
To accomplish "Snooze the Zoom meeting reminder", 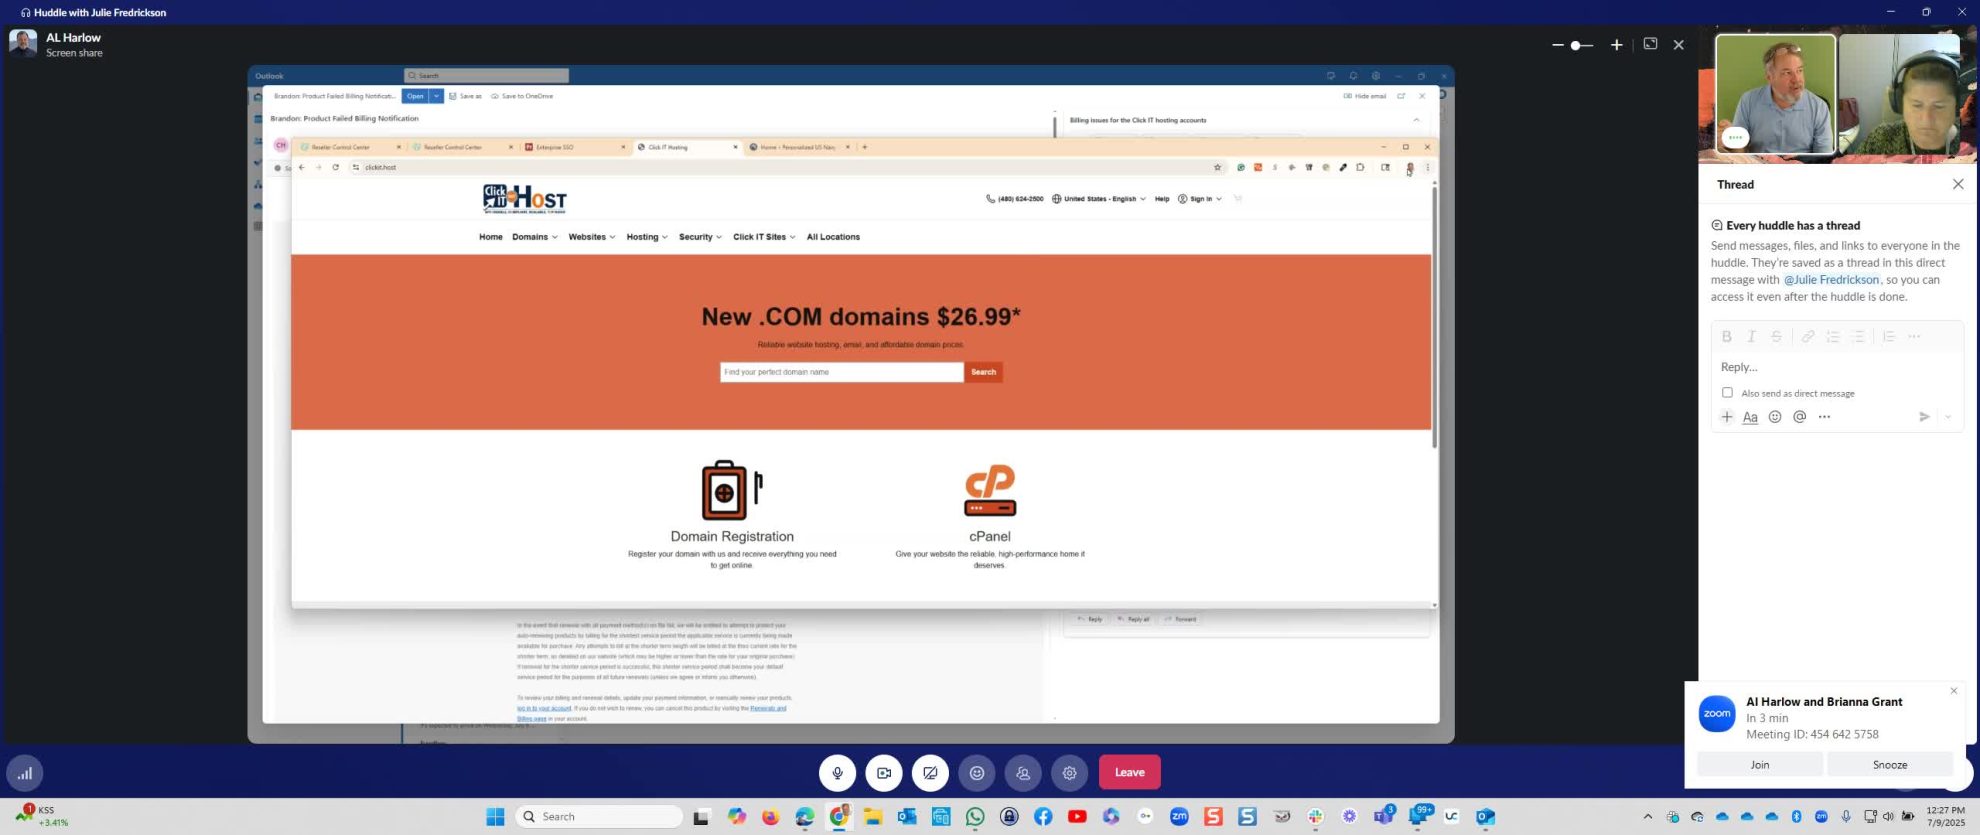I will point(1890,765).
